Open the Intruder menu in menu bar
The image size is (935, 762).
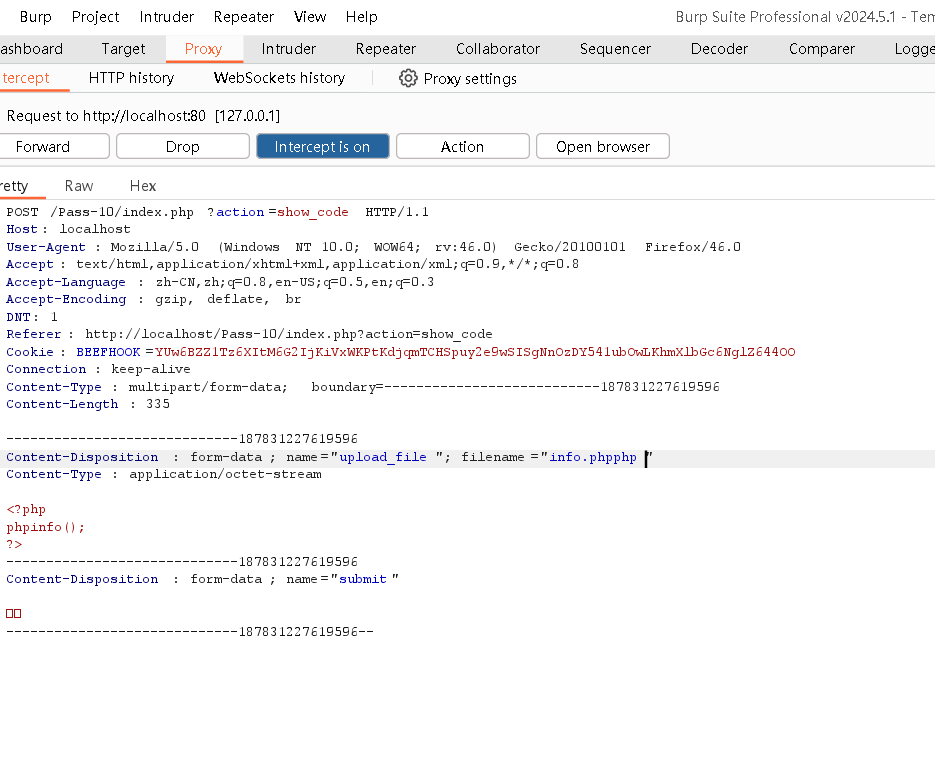pyautogui.click(x=166, y=17)
